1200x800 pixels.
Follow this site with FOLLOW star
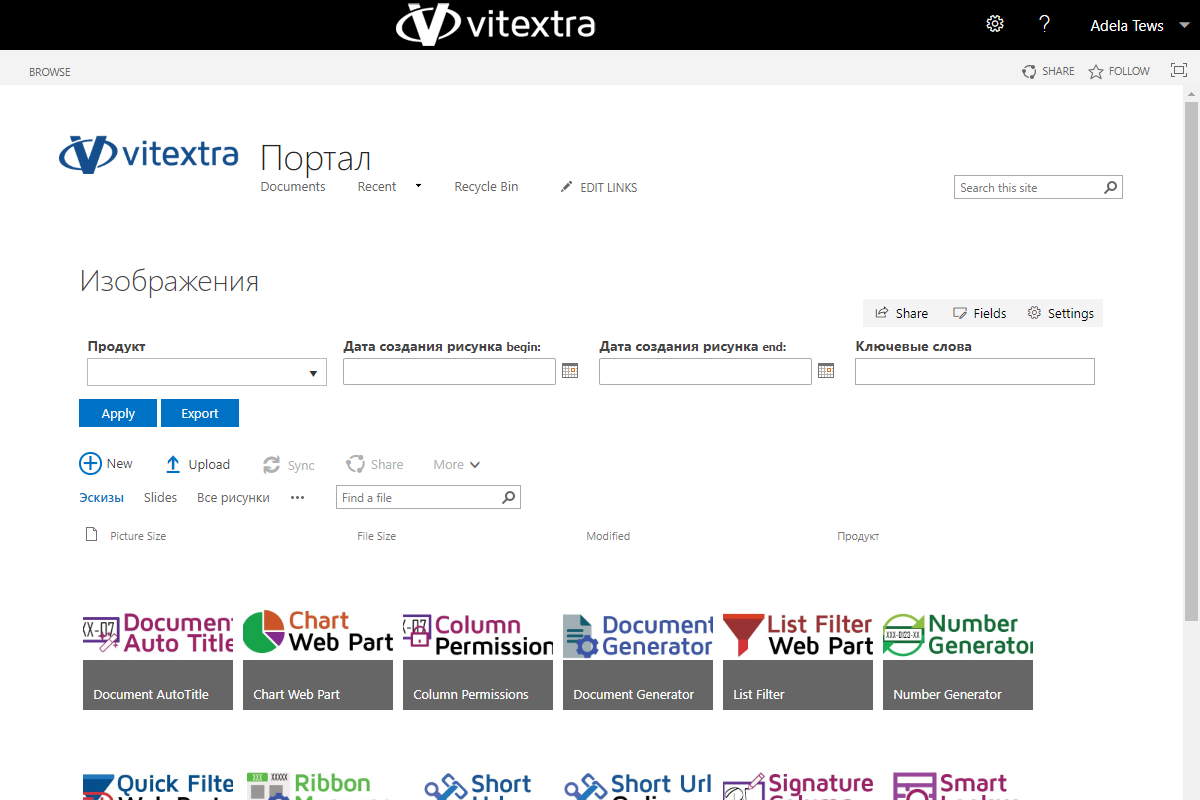click(1119, 71)
